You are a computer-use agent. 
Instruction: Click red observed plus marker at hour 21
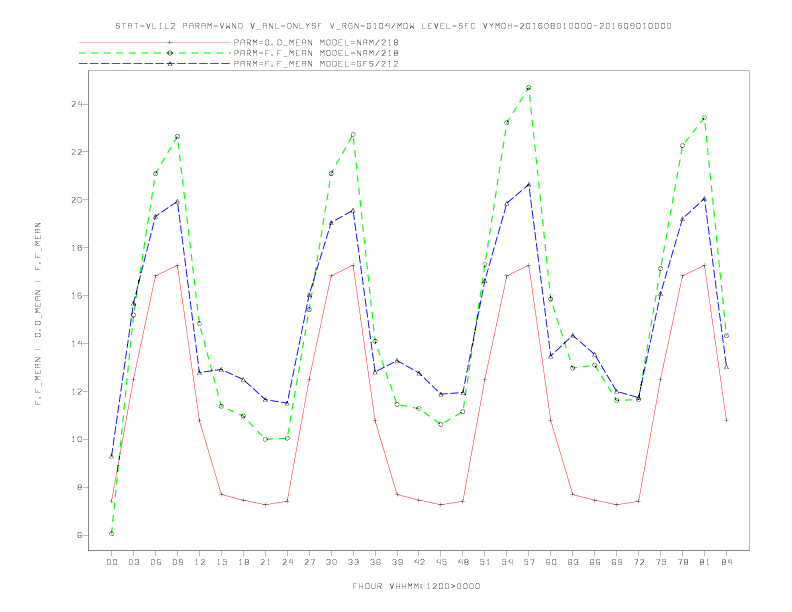click(265, 504)
